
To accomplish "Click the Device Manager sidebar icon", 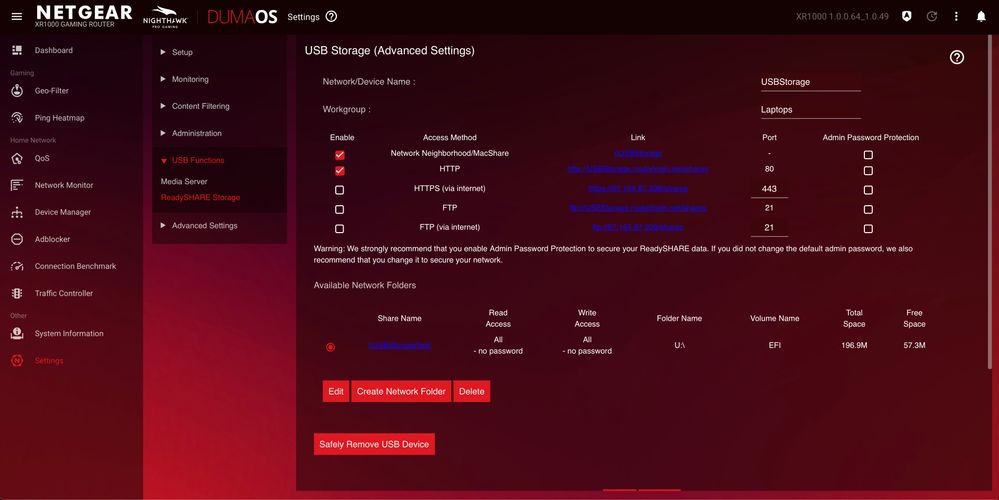I will pos(17,212).
